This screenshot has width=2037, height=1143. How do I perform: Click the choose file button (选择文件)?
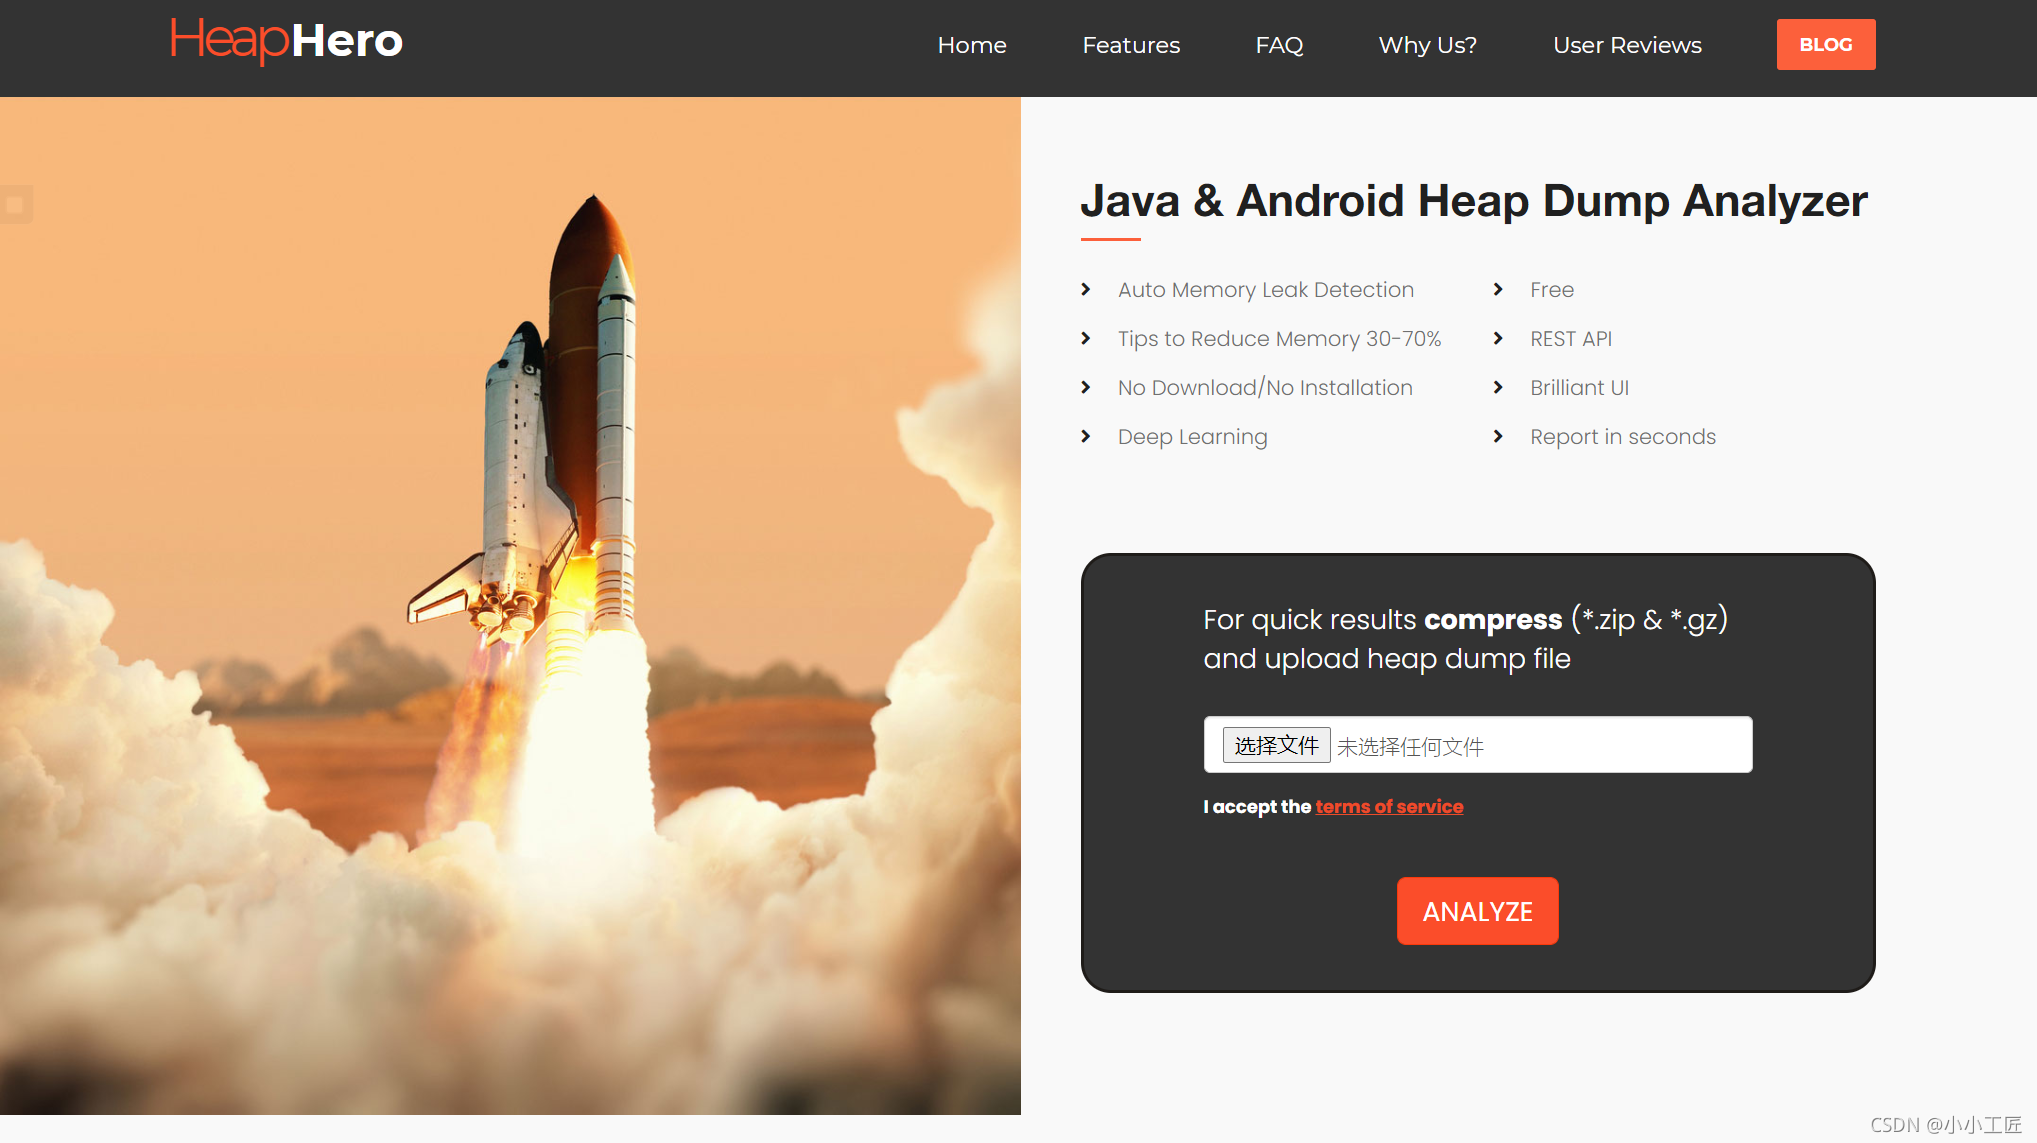point(1276,745)
